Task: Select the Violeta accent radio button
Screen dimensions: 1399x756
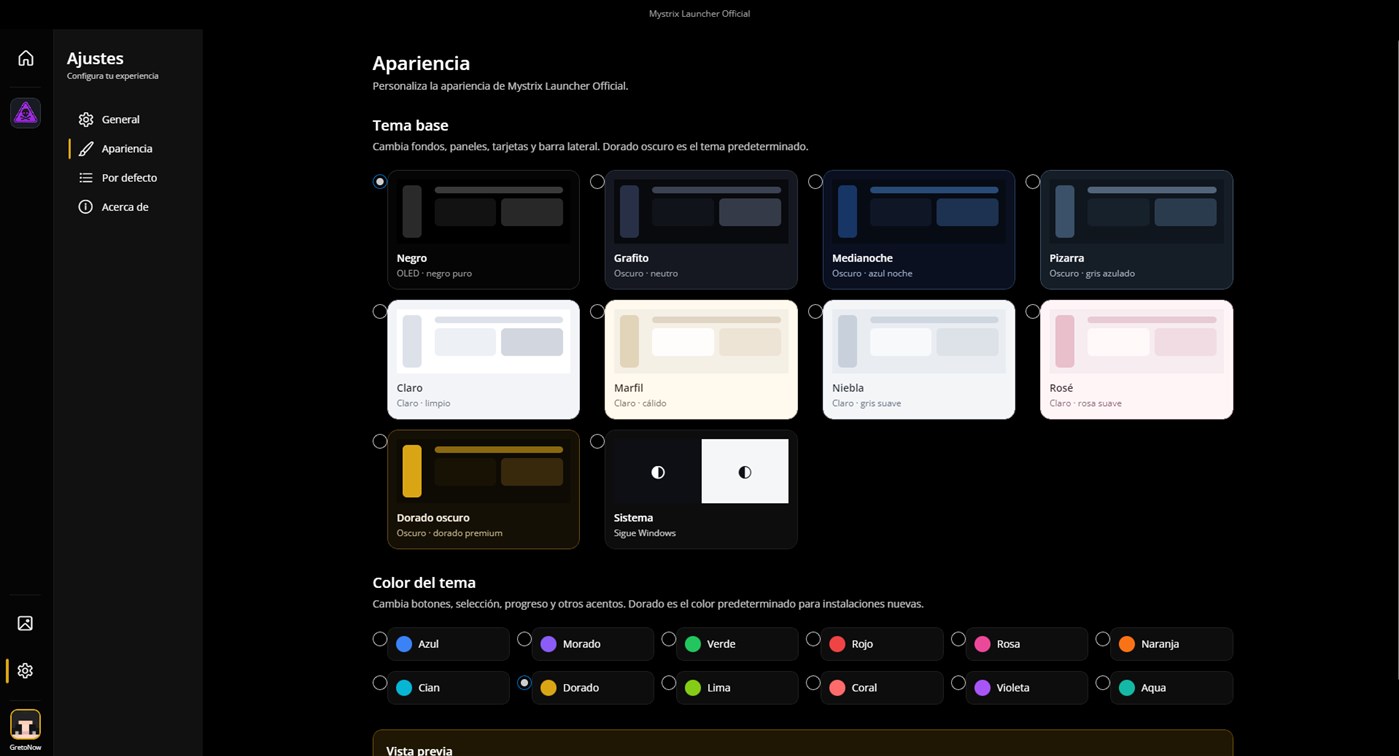Action: pyautogui.click(x=958, y=683)
